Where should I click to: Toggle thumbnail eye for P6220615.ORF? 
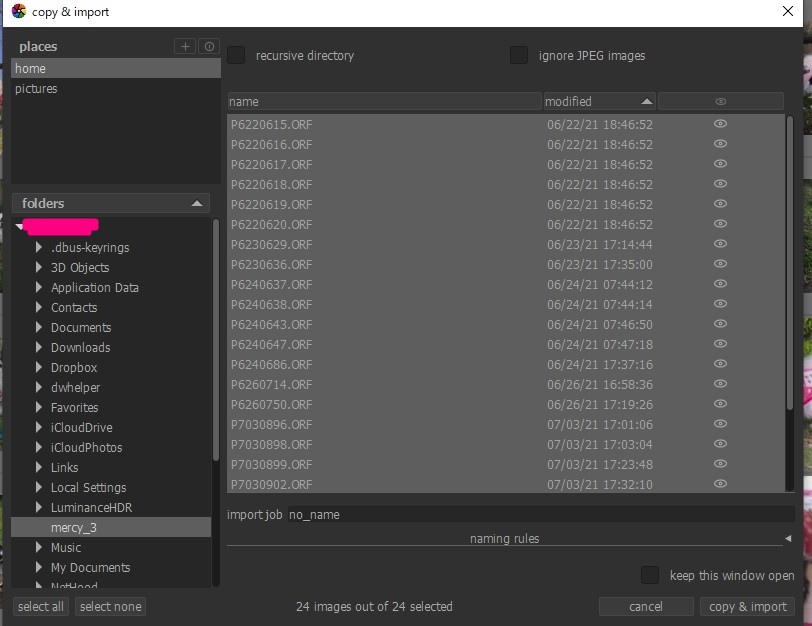click(720, 124)
